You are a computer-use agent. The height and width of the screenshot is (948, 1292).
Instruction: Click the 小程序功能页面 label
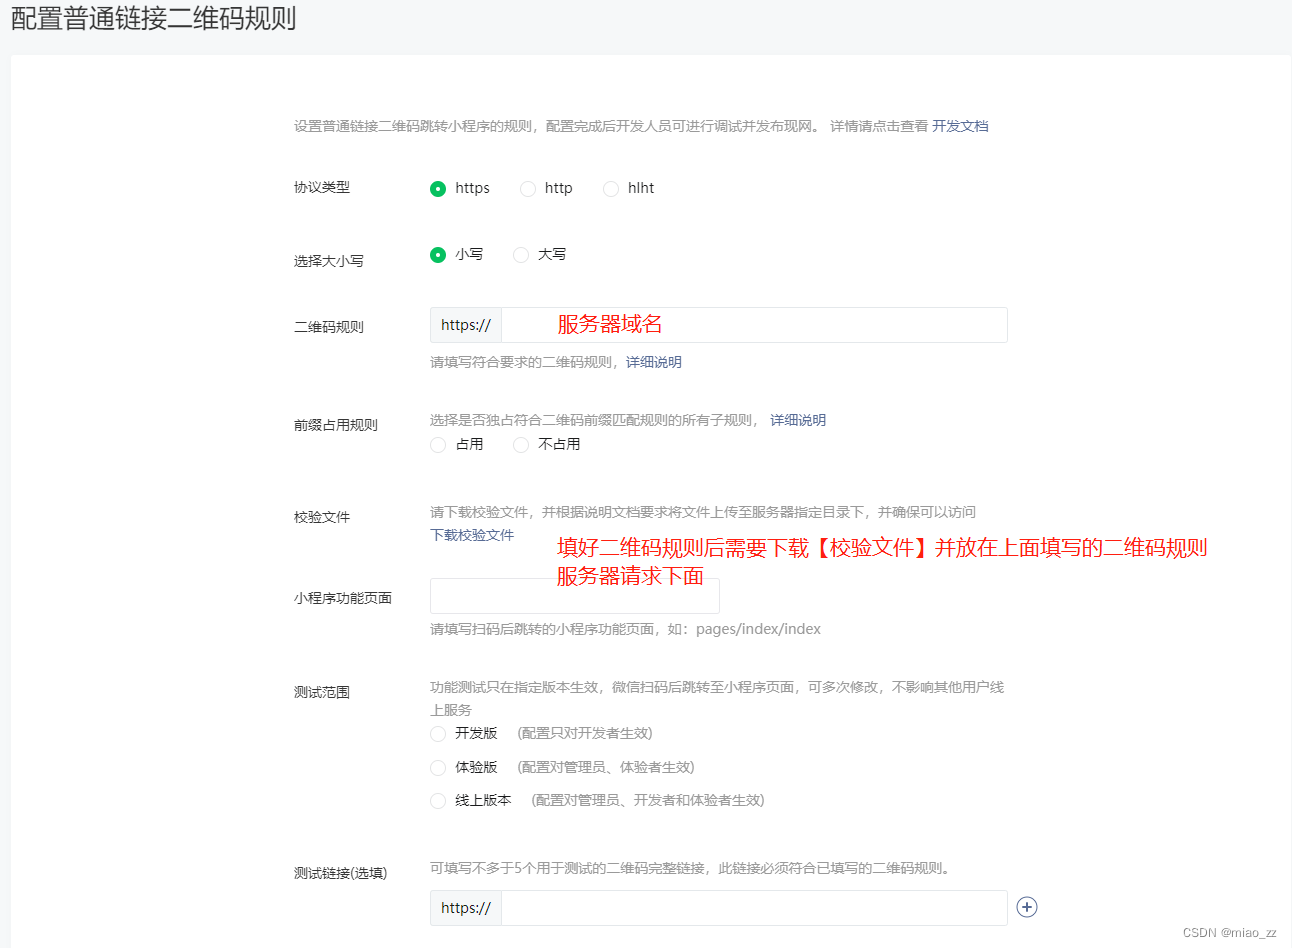(x=343, y=598)
